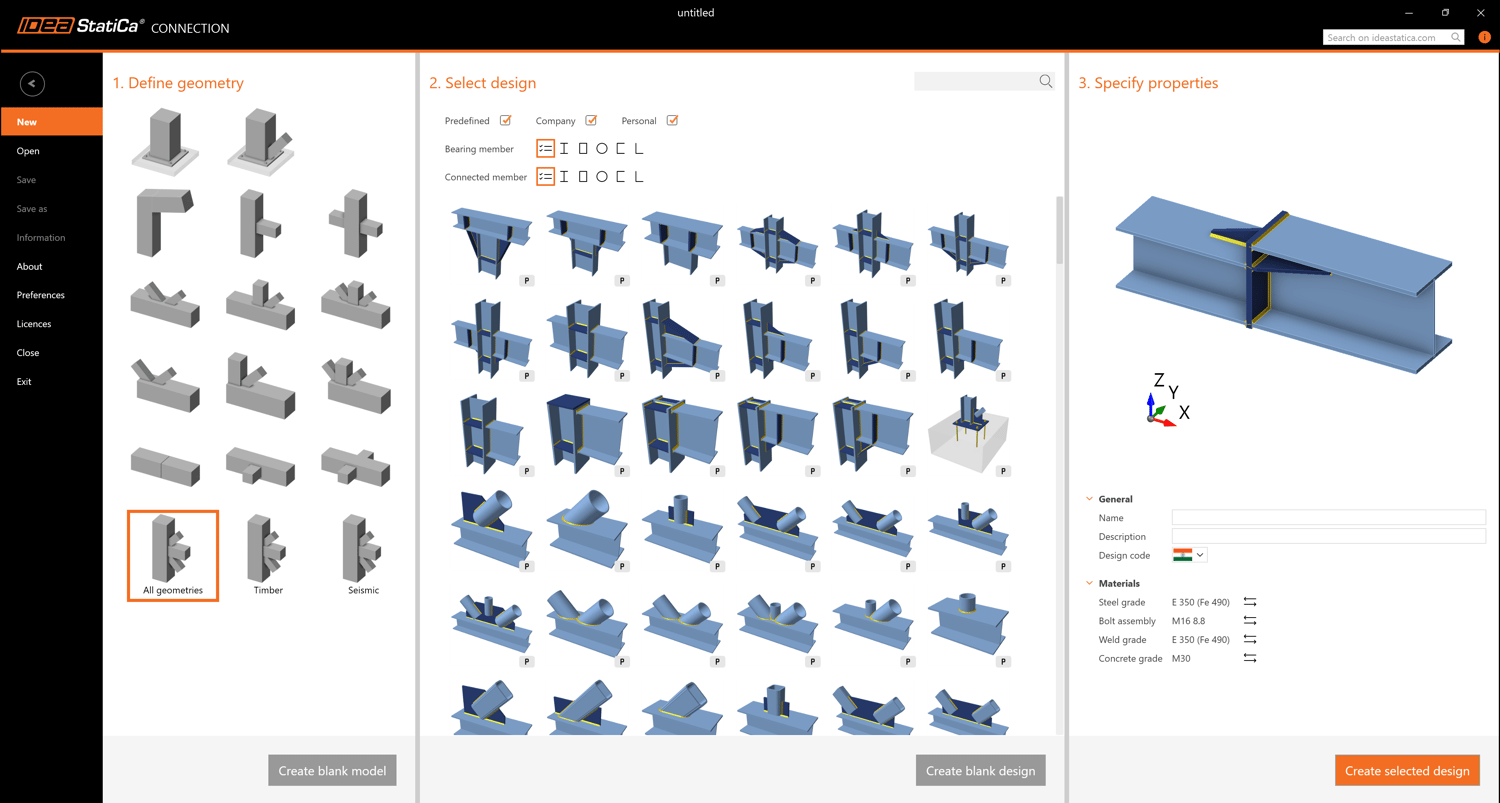Uncheck the Personal checkbox
The width and height of the screenshot is (1500, 803).
(x=672, y=121)
